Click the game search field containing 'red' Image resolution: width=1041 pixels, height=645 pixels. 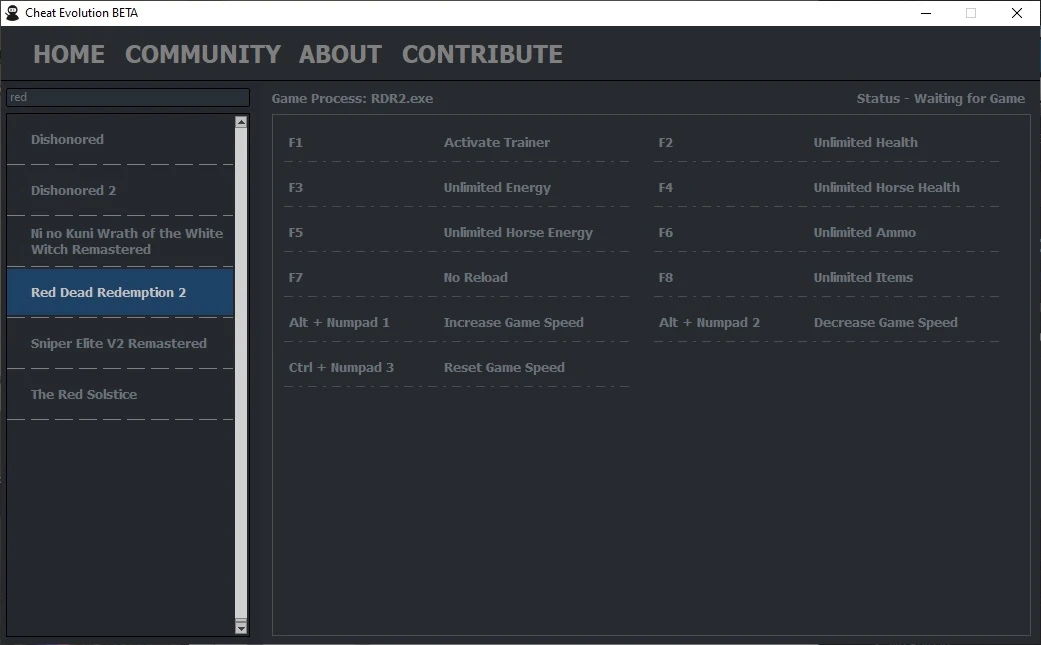click(128, 97)
